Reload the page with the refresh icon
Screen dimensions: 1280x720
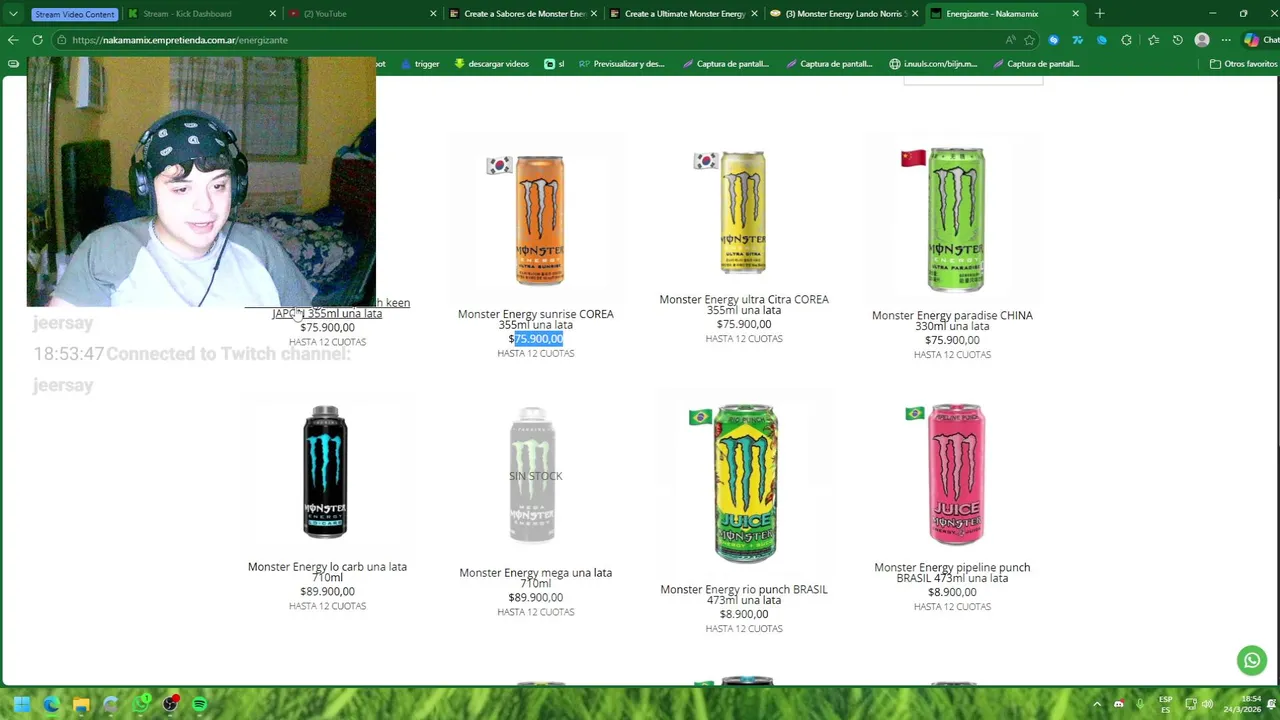pyautogui.click(x=37, y=40)
